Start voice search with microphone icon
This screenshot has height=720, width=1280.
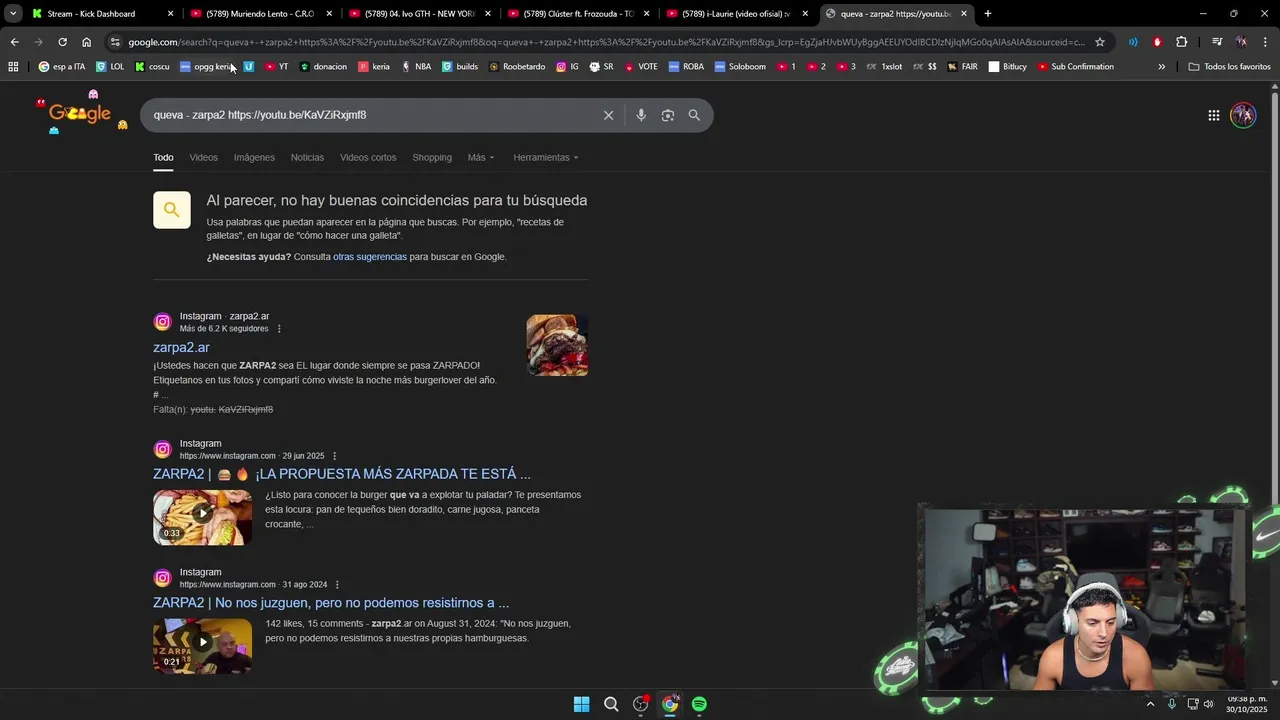click(x=641, y=115)
